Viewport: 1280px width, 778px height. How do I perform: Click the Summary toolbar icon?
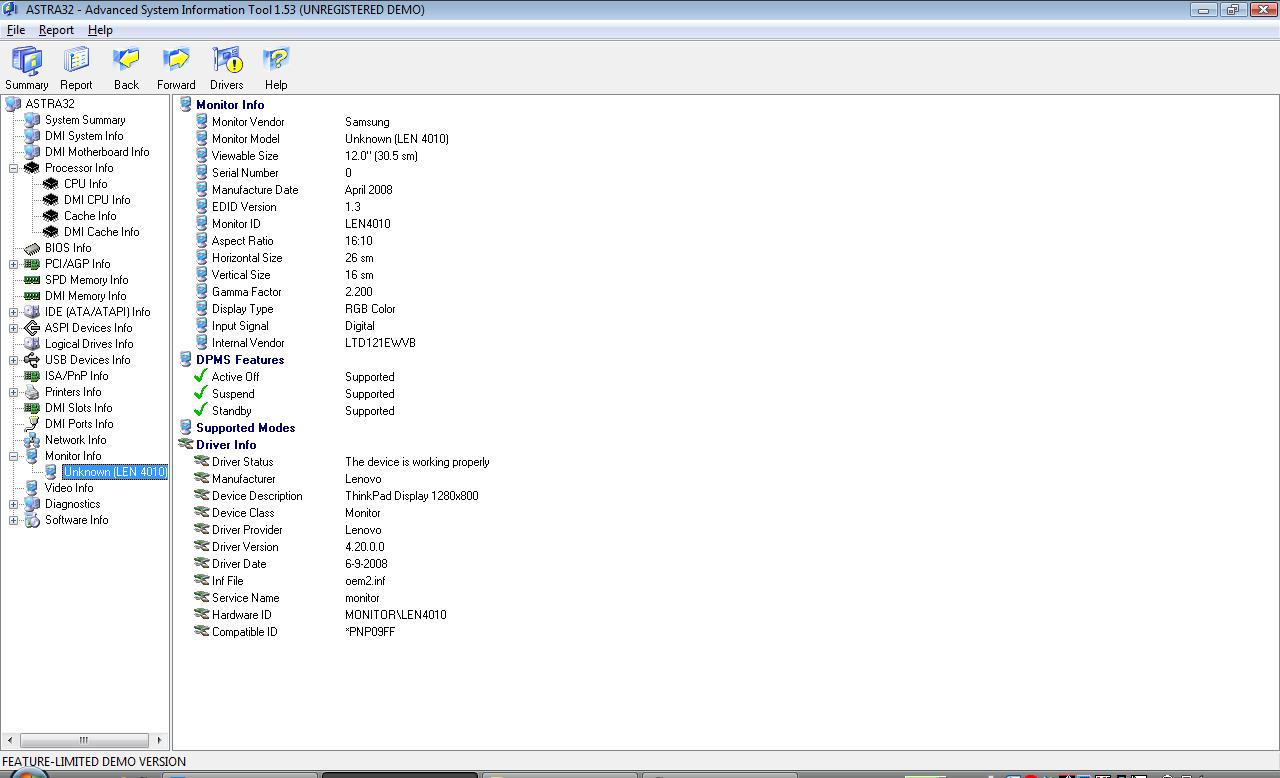pos(27,61)
